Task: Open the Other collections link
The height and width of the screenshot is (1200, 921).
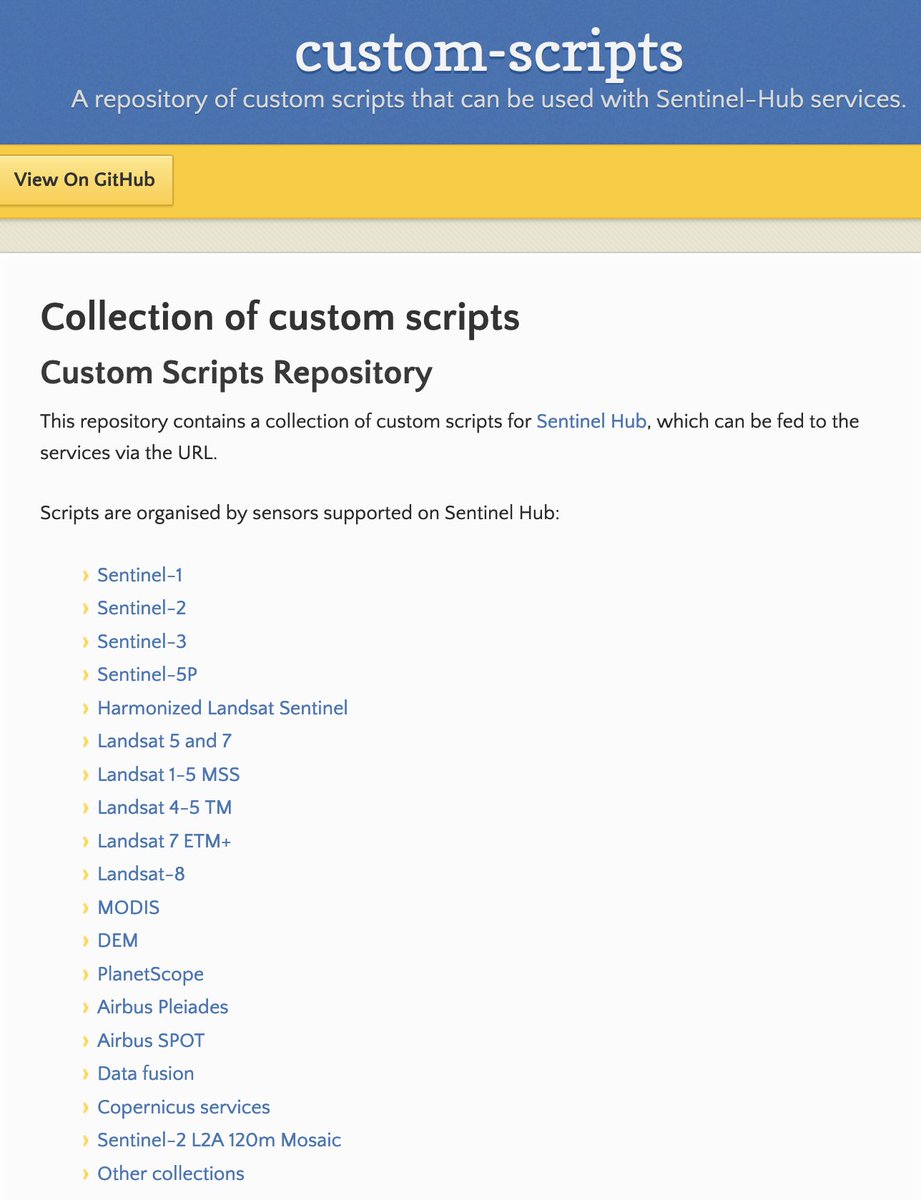Action: [170, 1173]
